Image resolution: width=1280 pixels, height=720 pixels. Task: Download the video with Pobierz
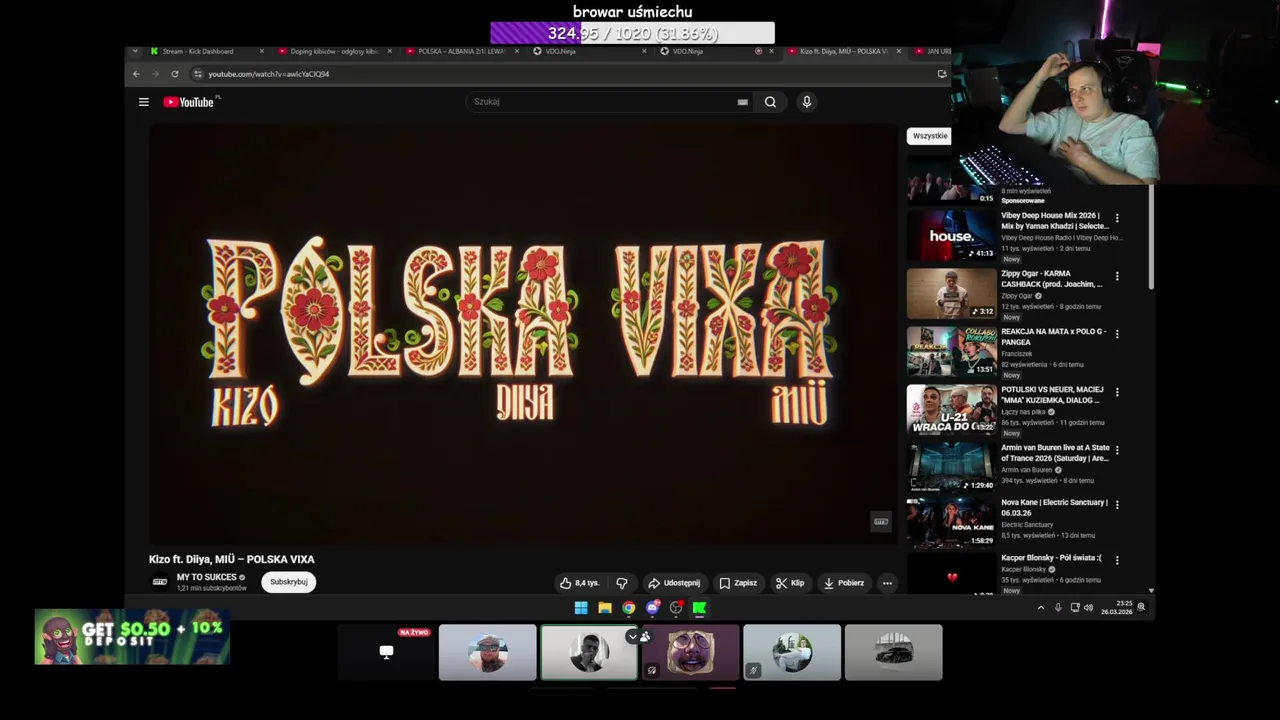(x=843, y=583)
